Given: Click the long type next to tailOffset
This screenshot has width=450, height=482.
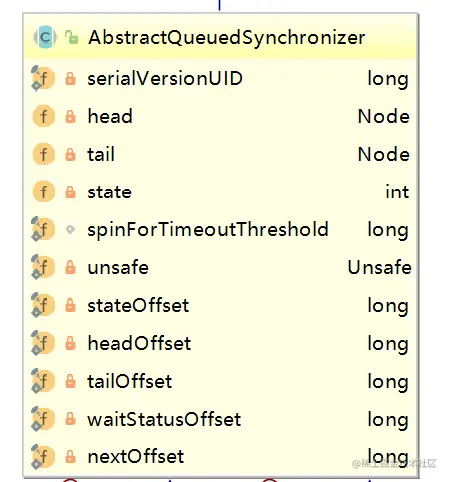Looking at the screenshot, I should coord(388,381).
